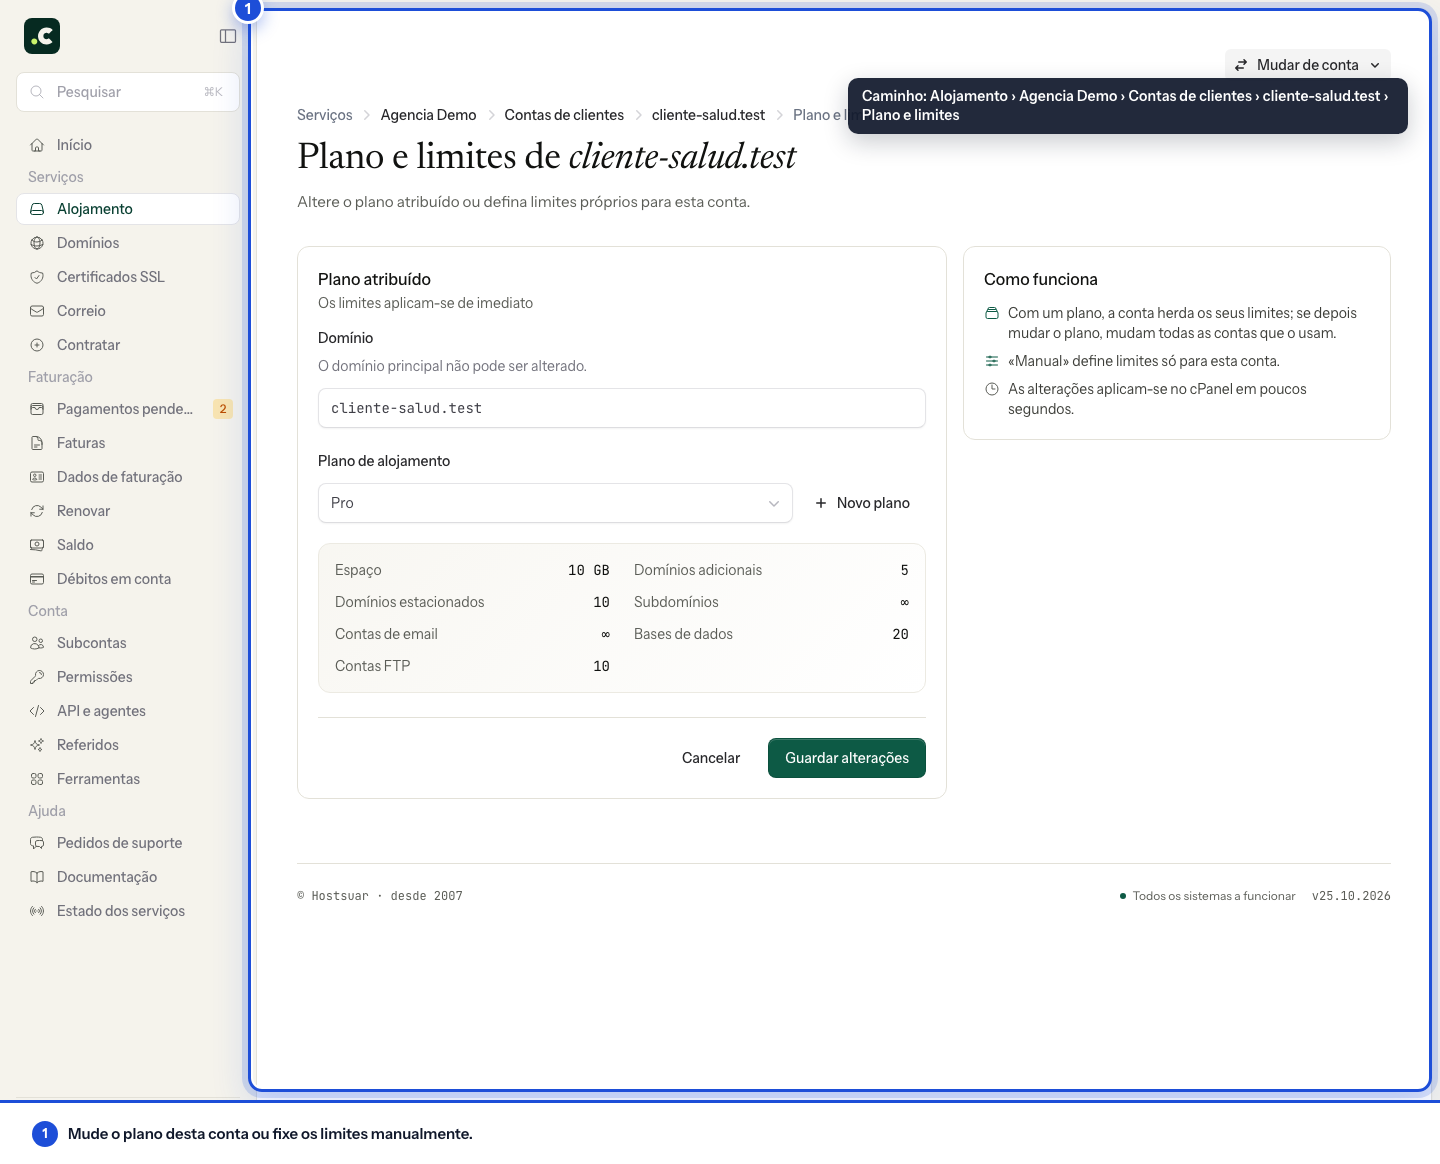
Task: Click the cliente-salud.test domain field
Action: pyautogui.click(x=621, y=408)
